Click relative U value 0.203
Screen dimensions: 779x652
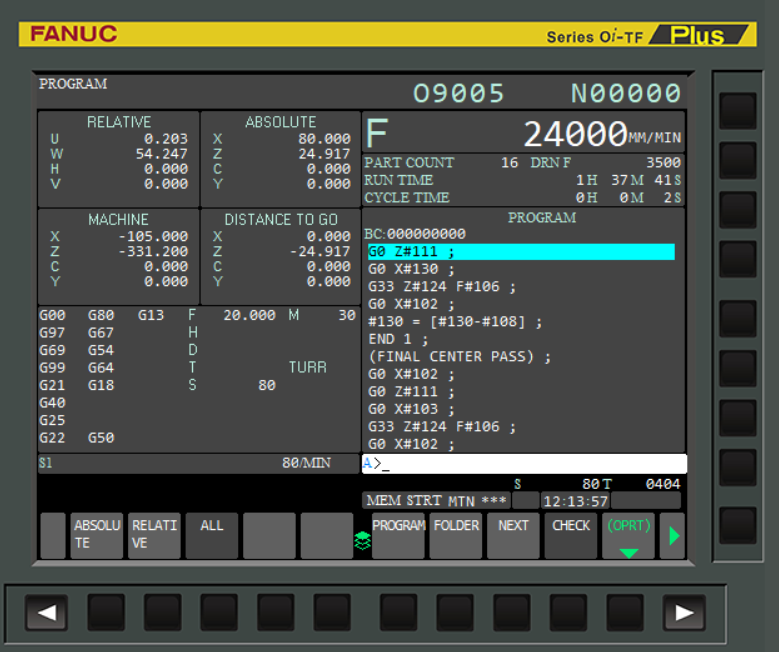[x=166, y=139]
